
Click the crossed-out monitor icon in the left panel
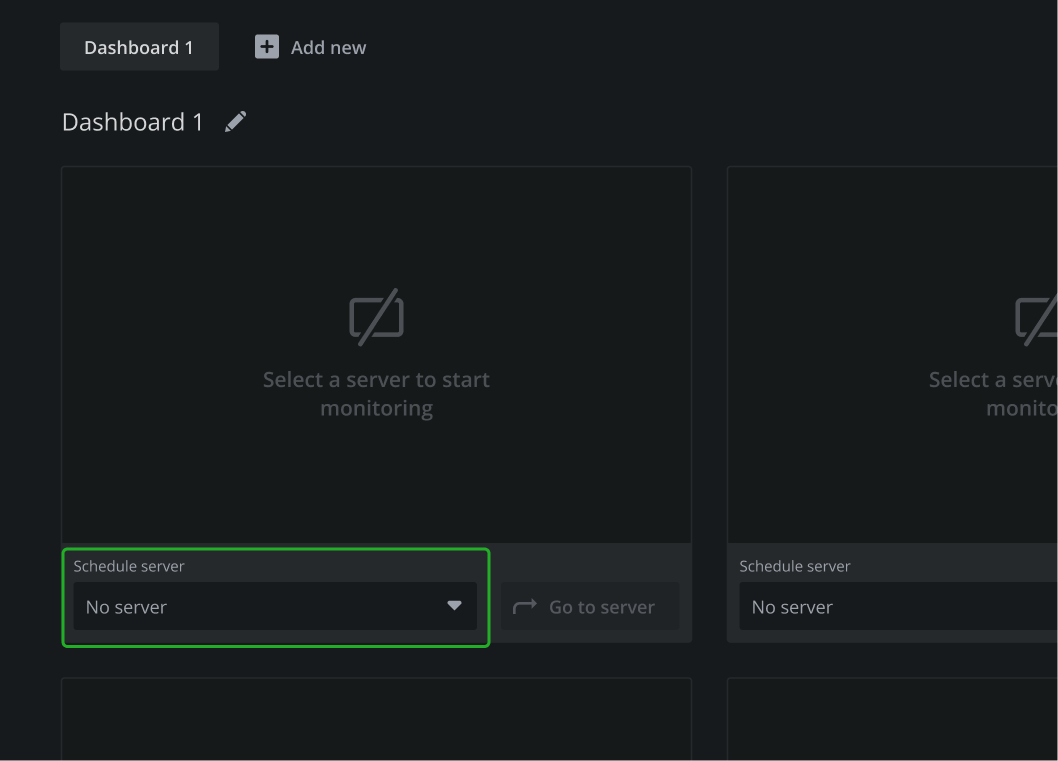click(x=376, y=317)
